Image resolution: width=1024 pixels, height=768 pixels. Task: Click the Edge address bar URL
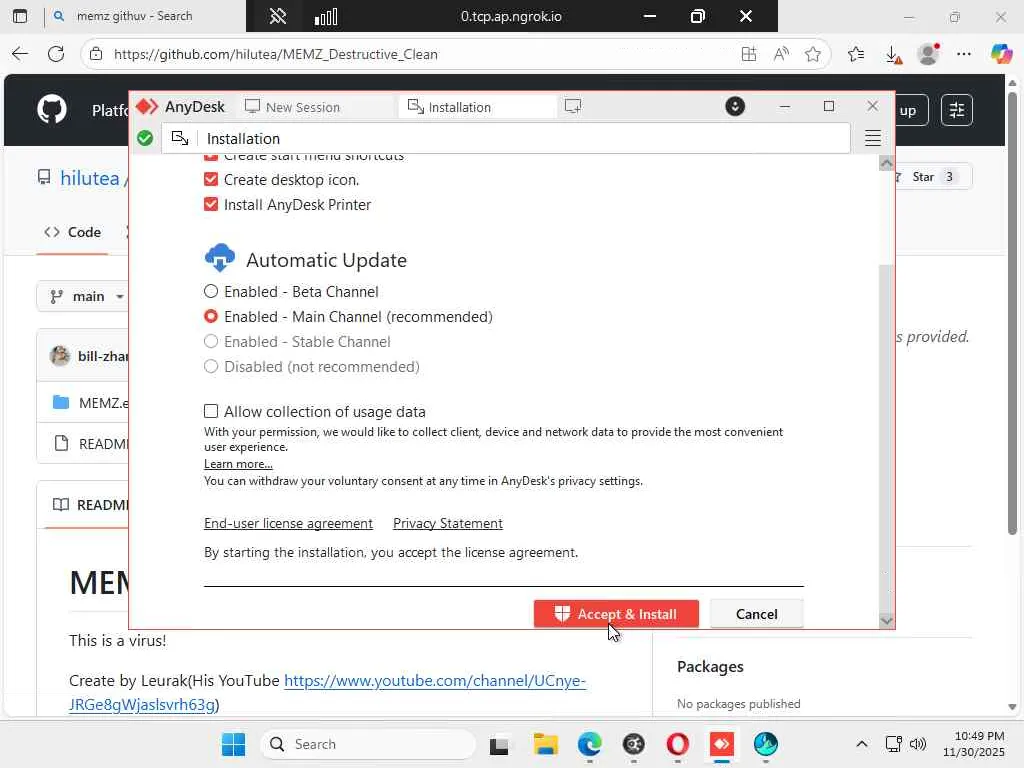[275, 54]
